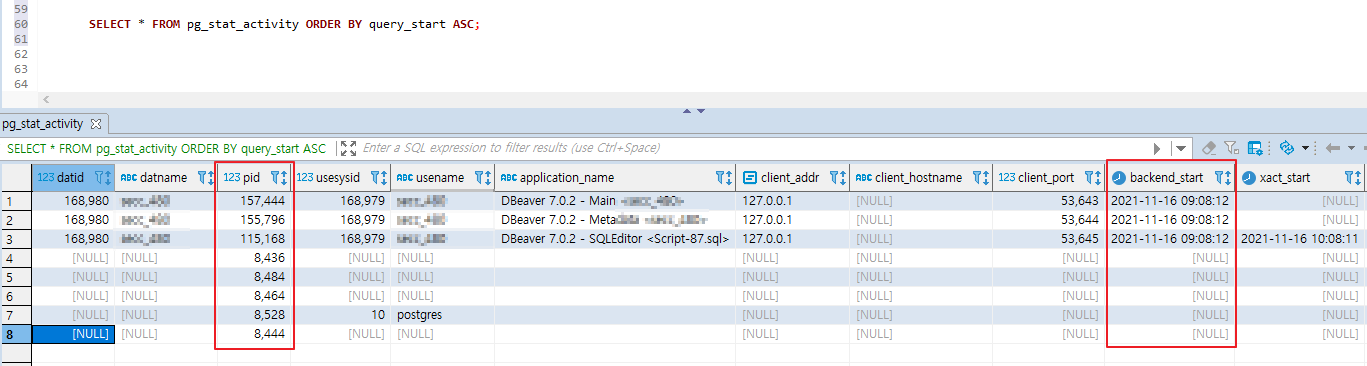
Task: Click the SQL line SELECT * FROM pg_stat_activity
Action: coord(284,23)
